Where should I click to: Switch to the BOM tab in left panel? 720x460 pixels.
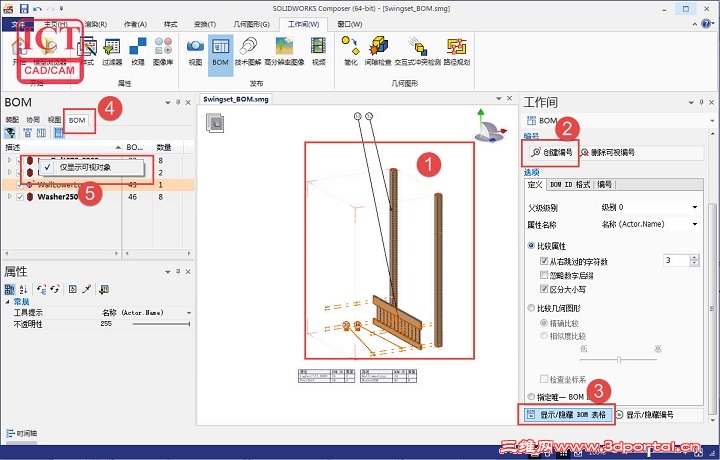77,120
